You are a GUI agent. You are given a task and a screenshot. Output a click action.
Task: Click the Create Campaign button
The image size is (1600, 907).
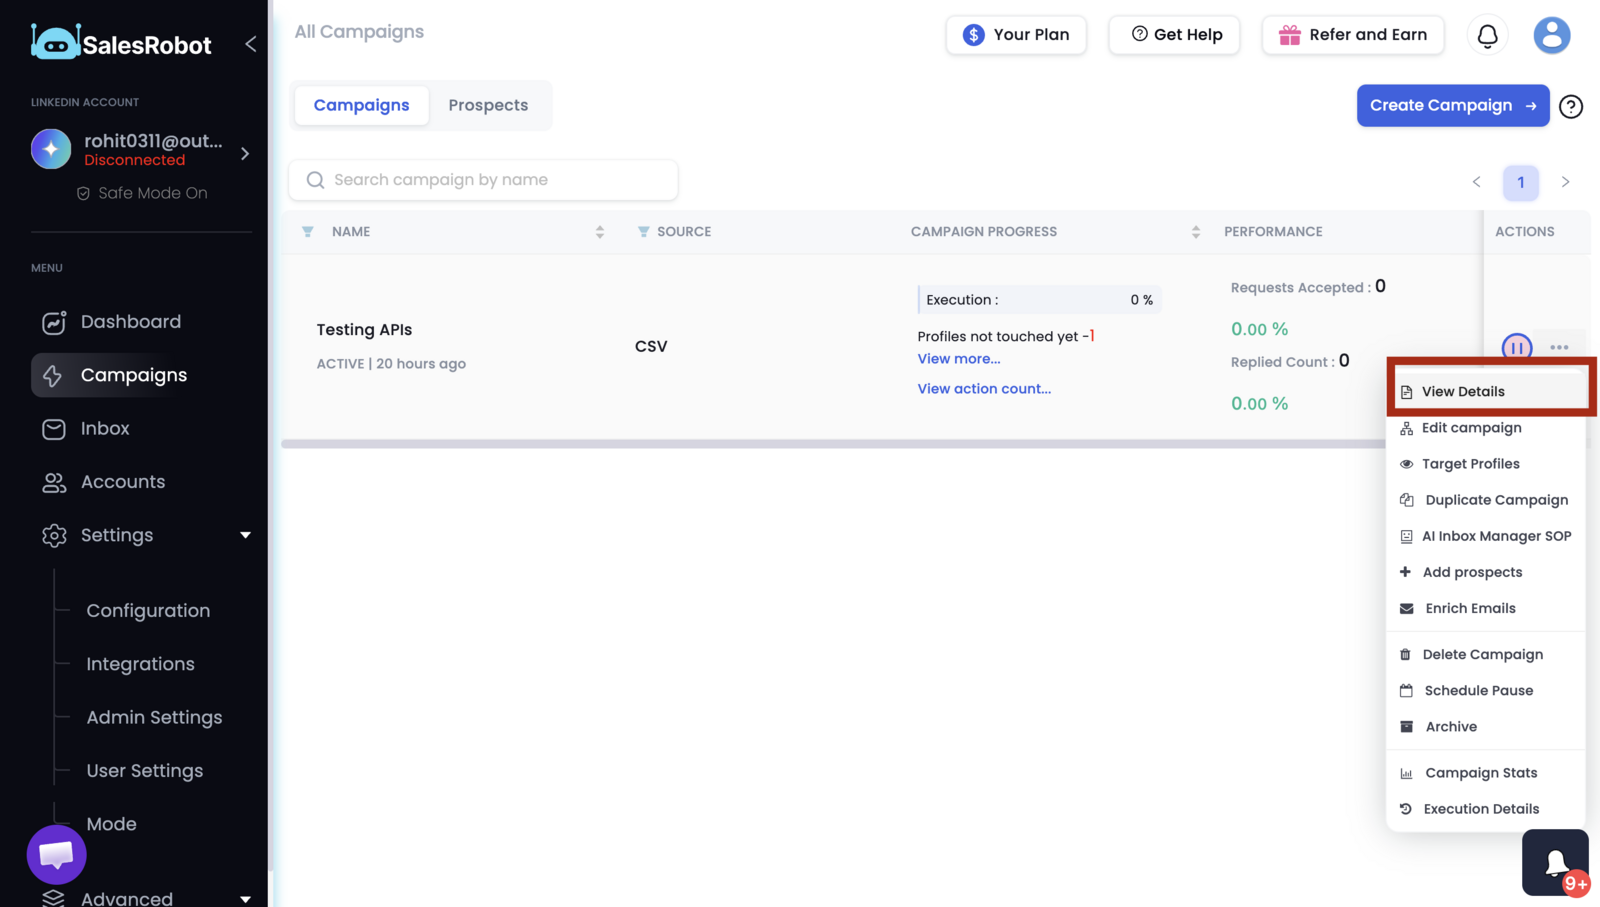[x=1453, y=106]
